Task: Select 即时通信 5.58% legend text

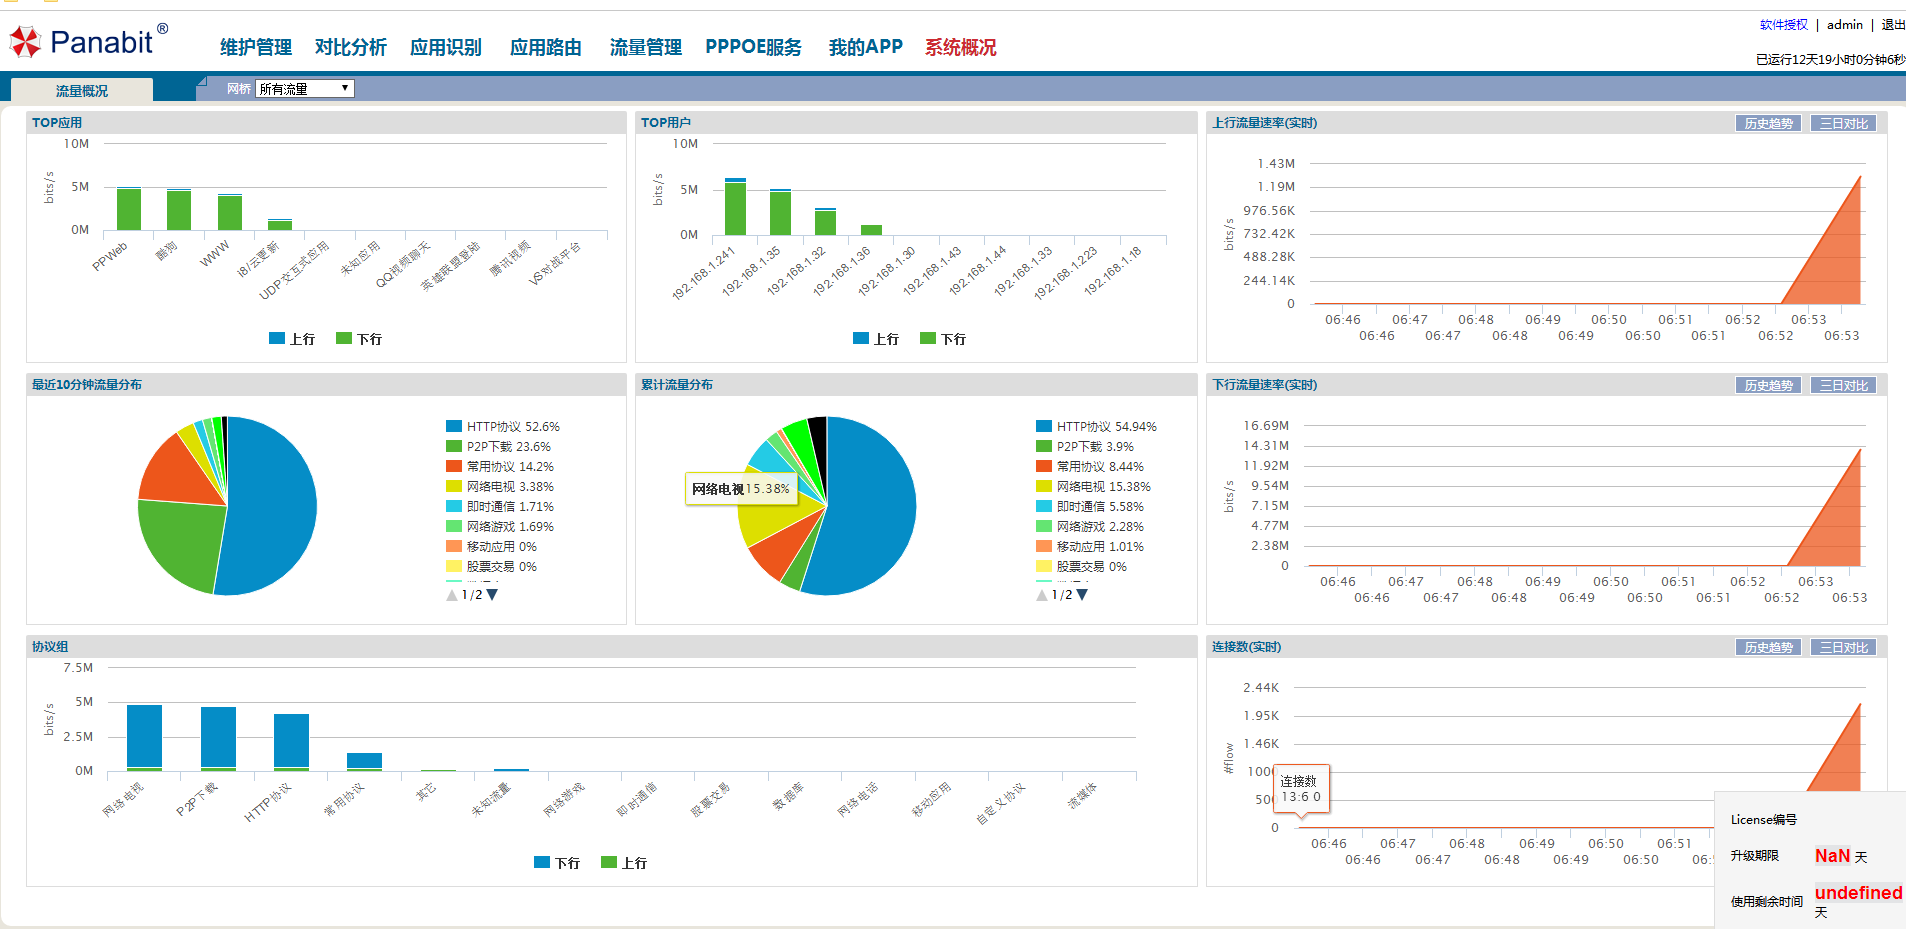Action: [1100, 506]
